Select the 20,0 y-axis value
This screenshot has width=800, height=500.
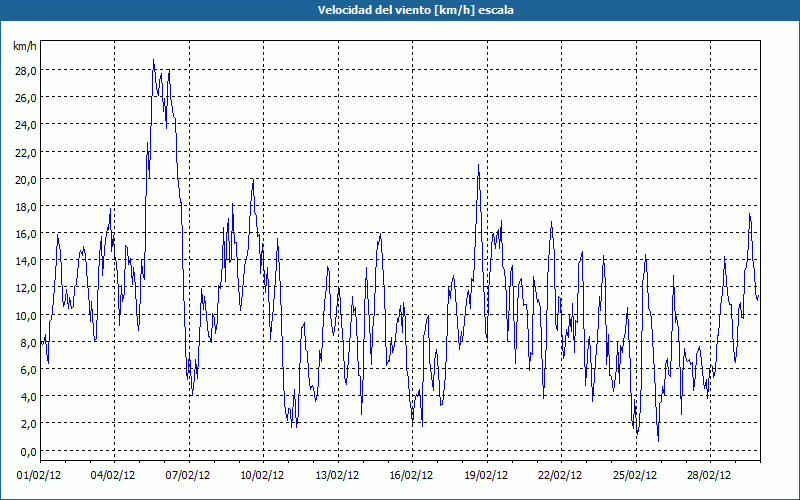[x=26, y=179]
